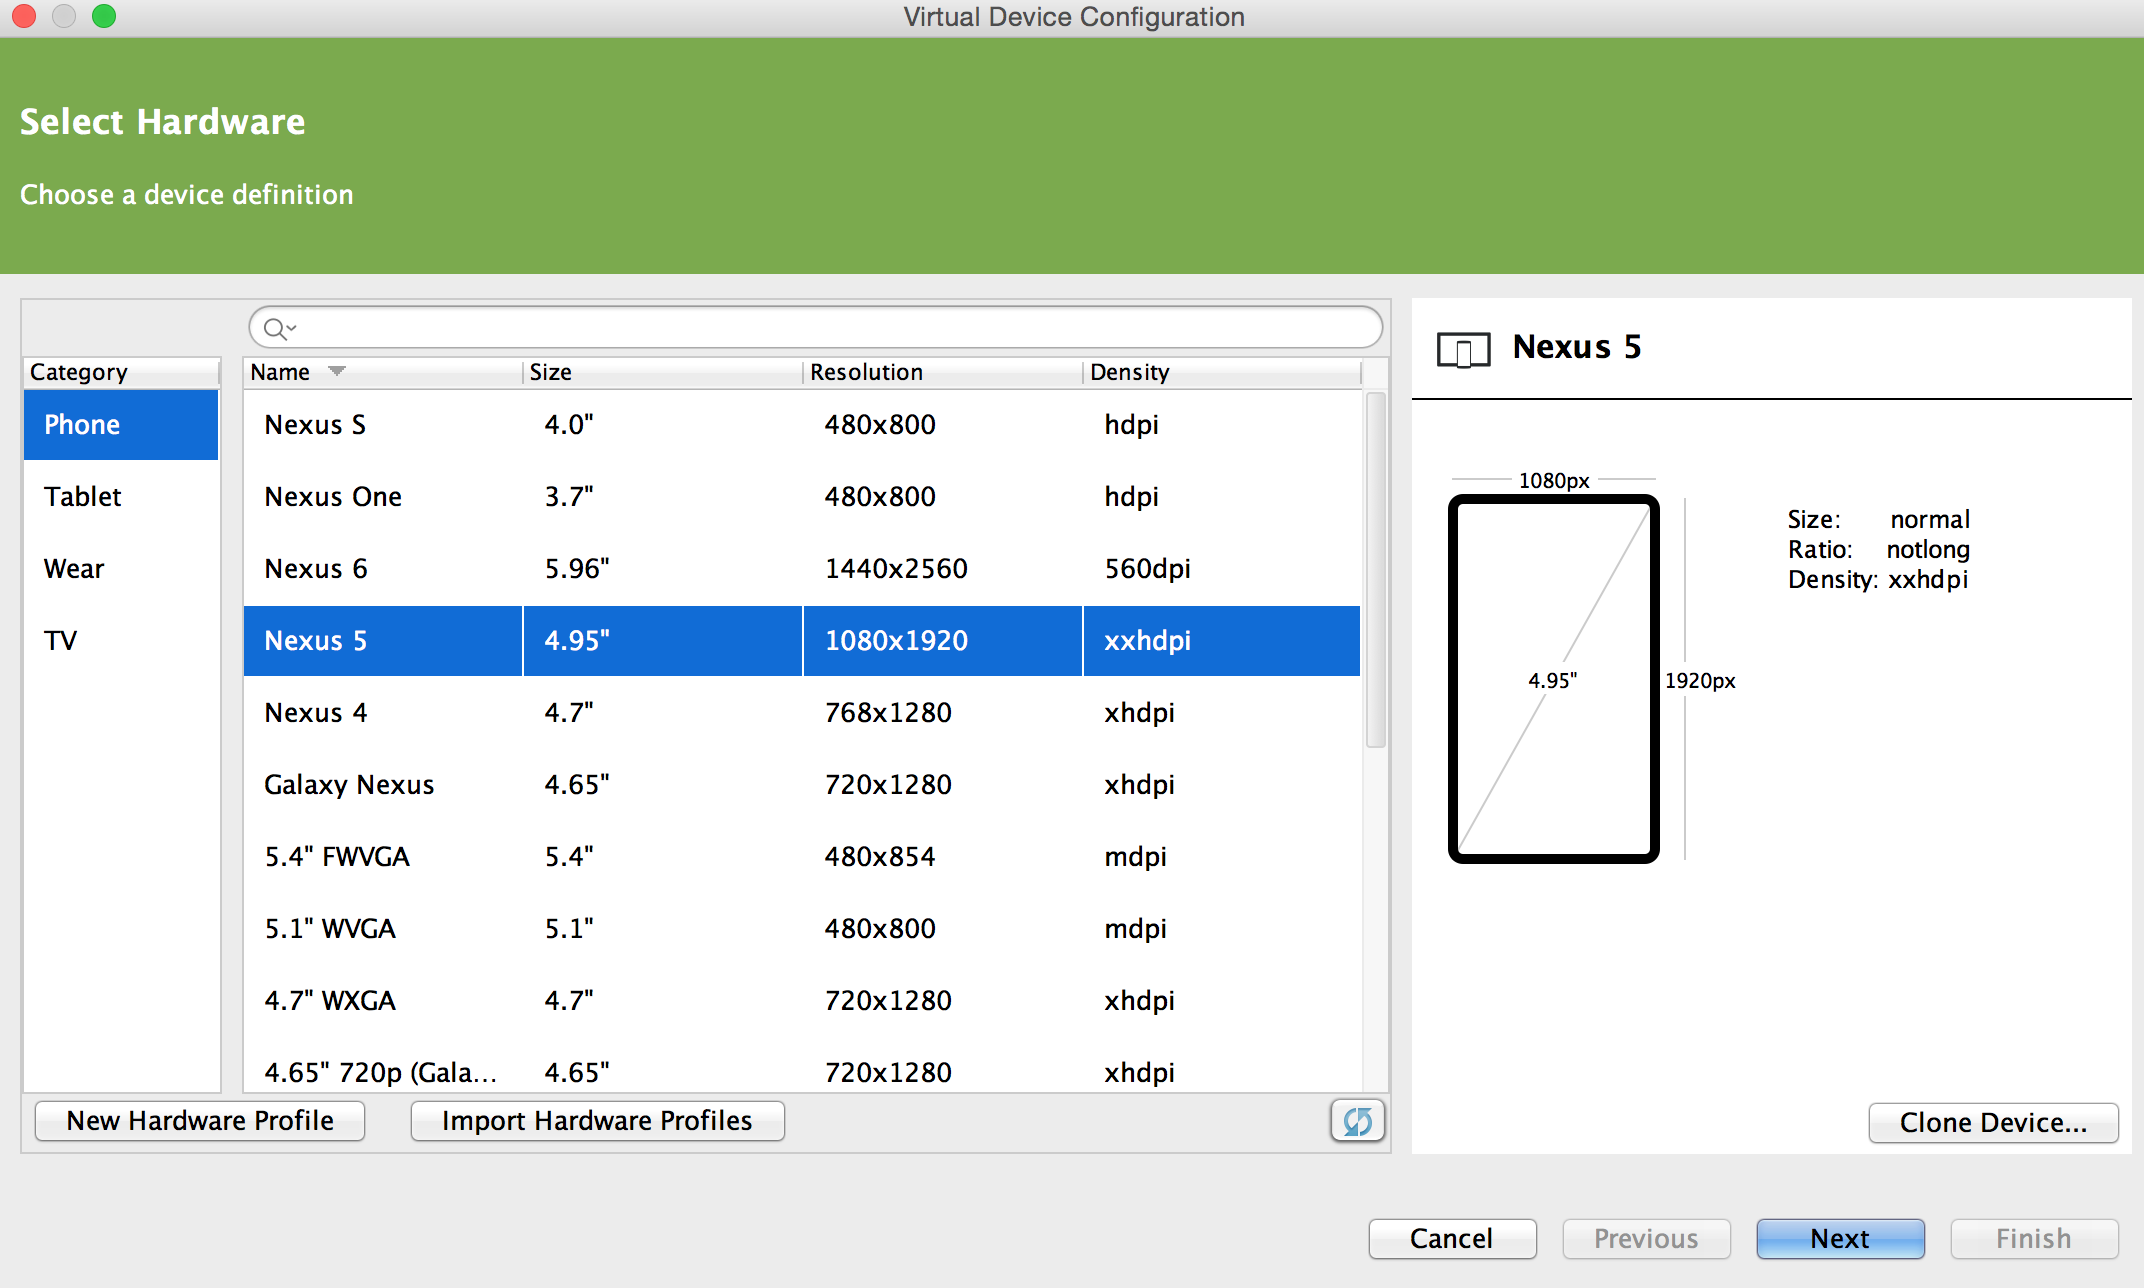Click the Nexus 5 phone preview outline
Viewport: 2144px width, 1288px height.
coord(1553,679)
